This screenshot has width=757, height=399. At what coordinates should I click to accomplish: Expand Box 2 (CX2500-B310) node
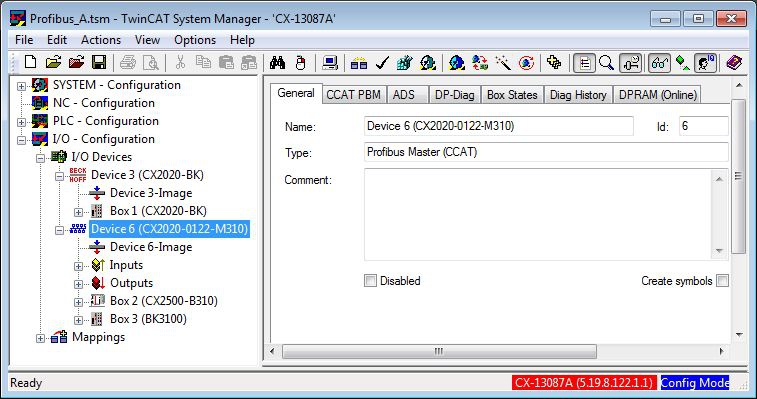point(78,302)
